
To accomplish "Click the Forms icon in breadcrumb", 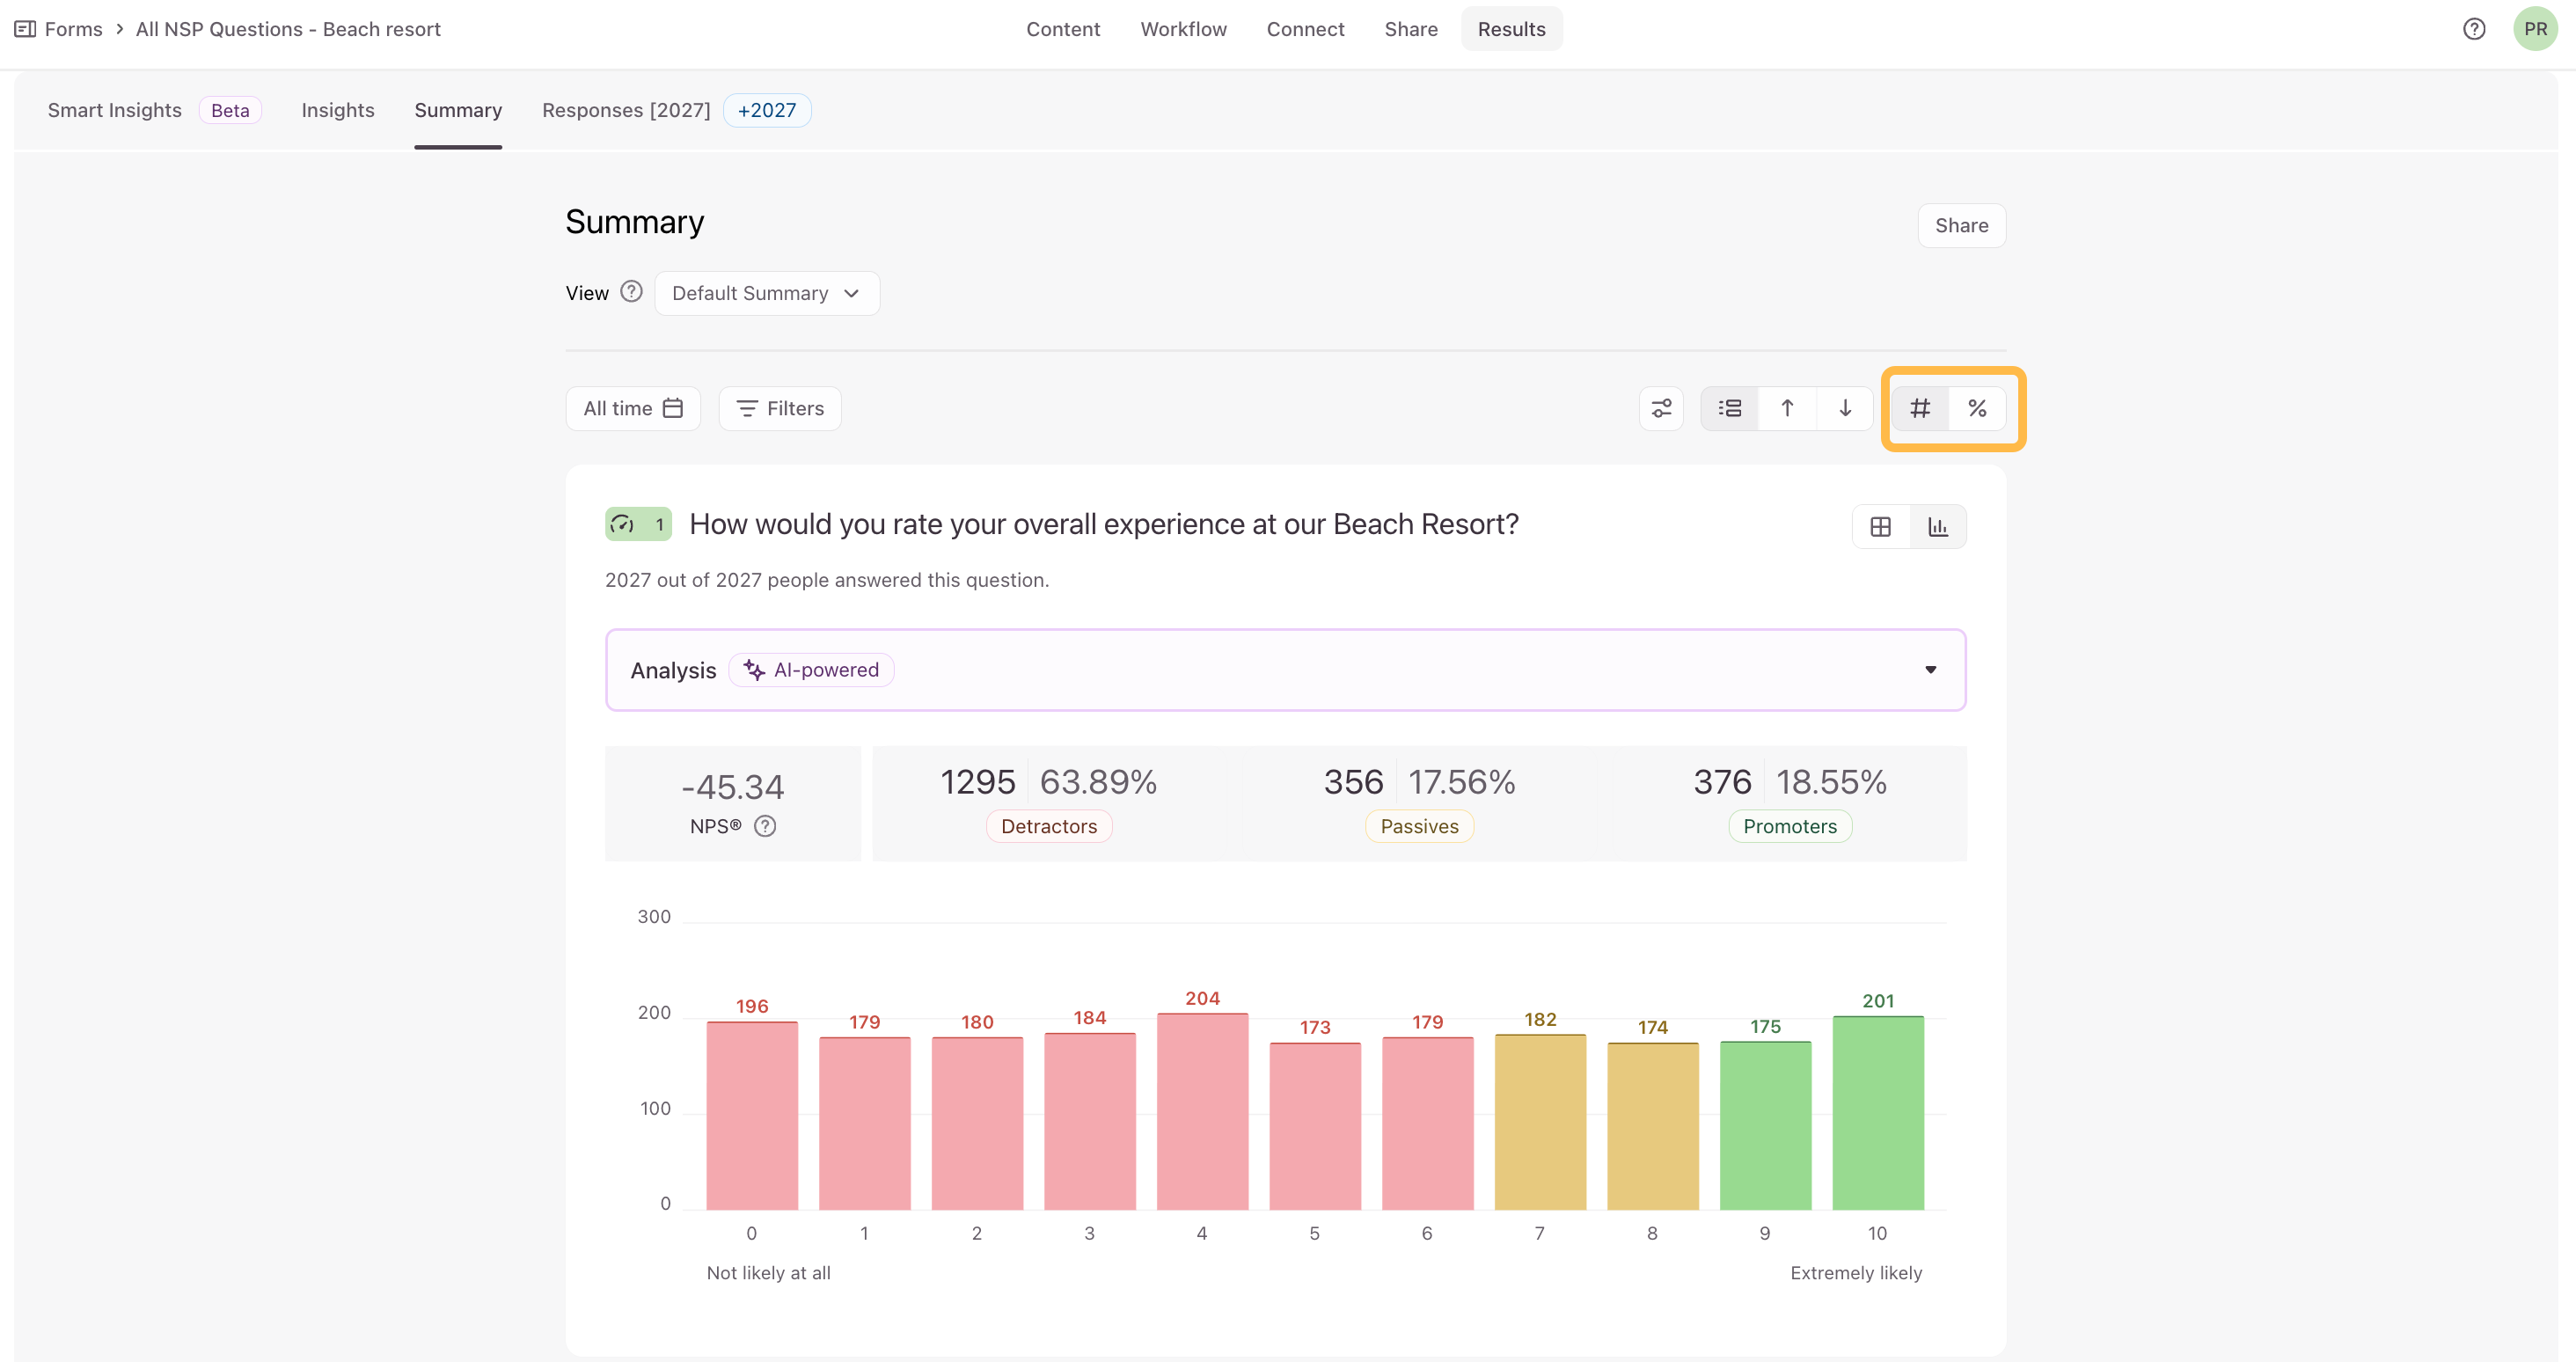I will (25, 29).
